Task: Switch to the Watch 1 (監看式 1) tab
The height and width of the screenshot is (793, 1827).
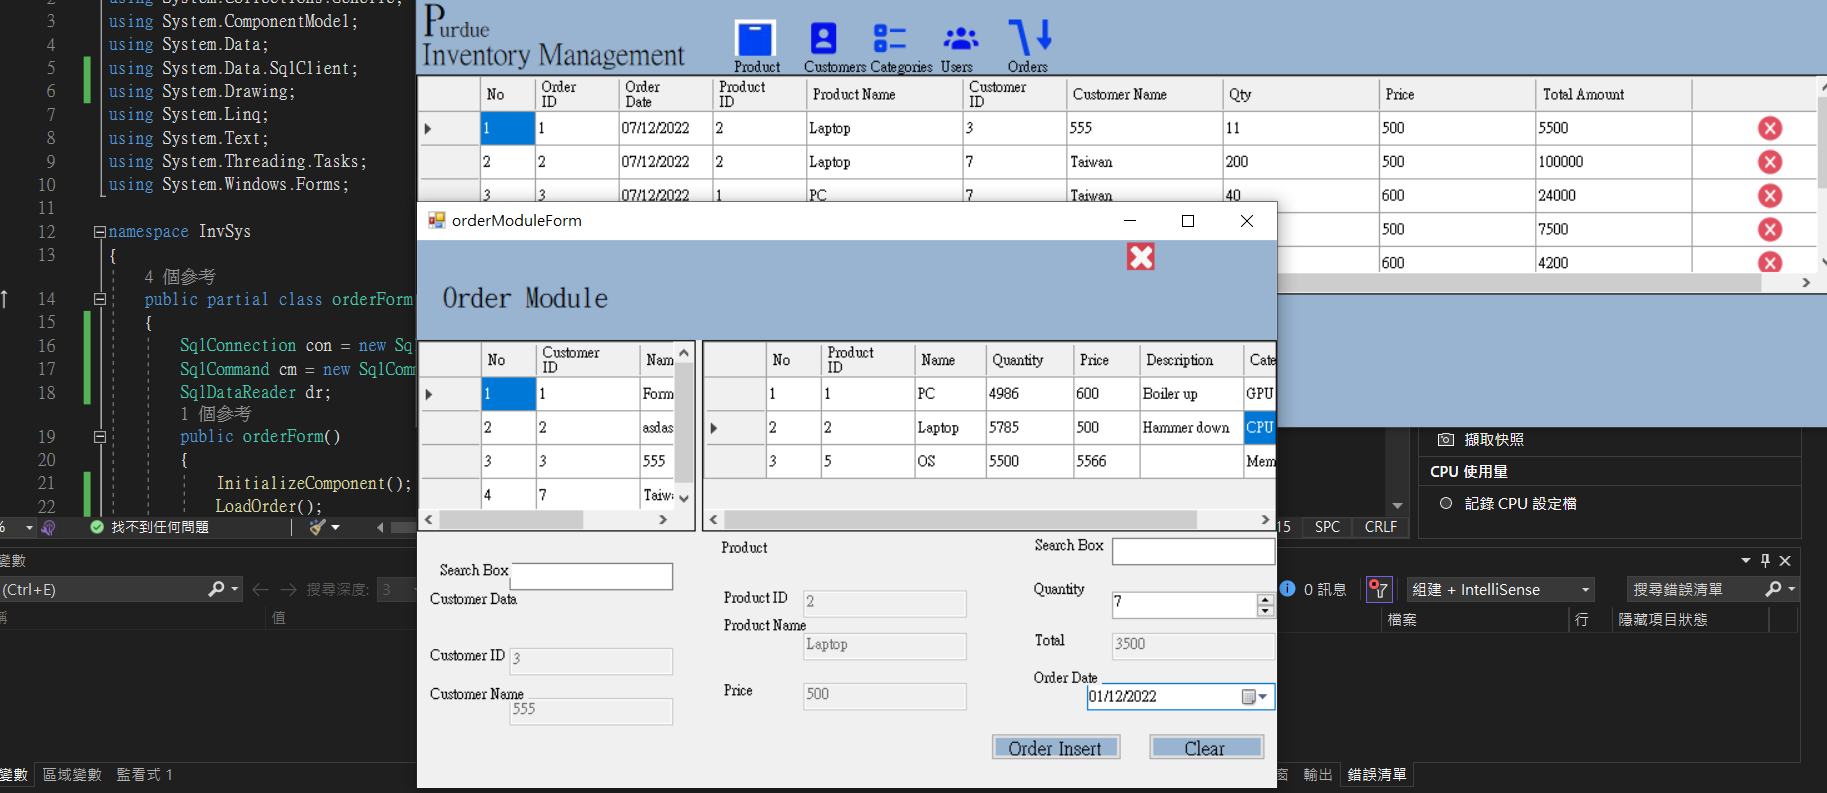Action: pyautogui.click(x=144, y=775)
